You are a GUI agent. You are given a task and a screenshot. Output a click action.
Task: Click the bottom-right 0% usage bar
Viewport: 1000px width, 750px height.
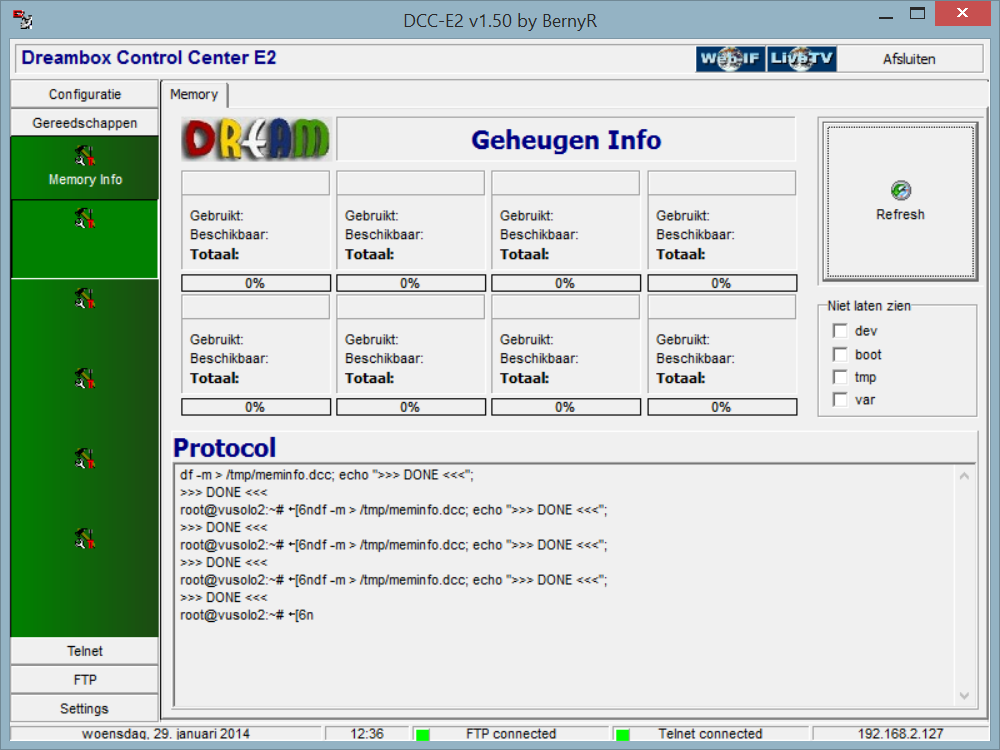click(722, 407)
